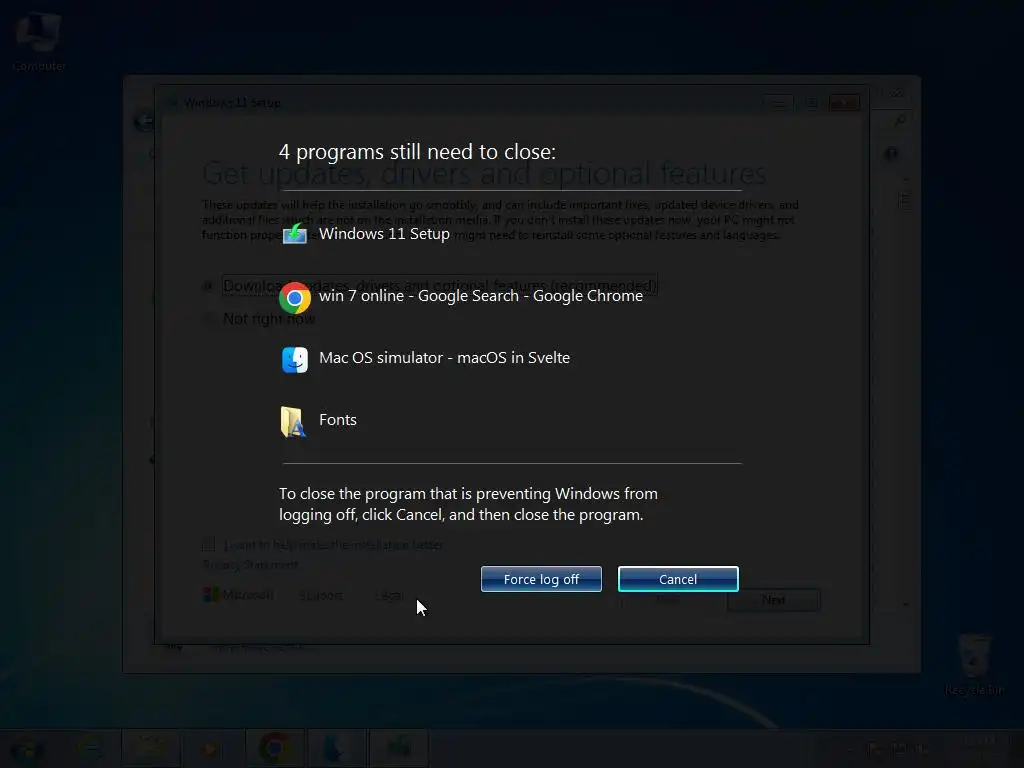Screen dimensions: 1024x768
Task: Click the Mac OS simulator entry text
Action: tap(444, 358)
